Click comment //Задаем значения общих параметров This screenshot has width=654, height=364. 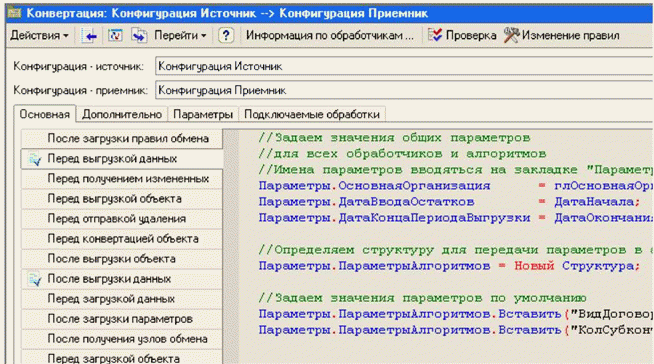point(394,138)
